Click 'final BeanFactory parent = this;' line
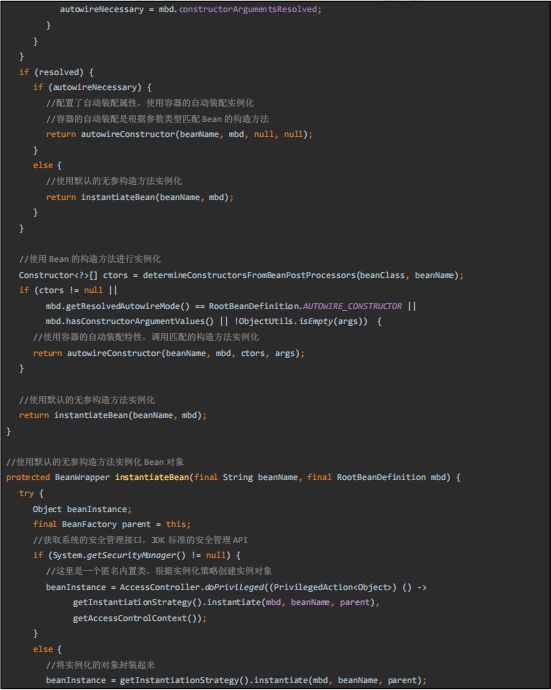551x690 pixels. coord(112,524)
